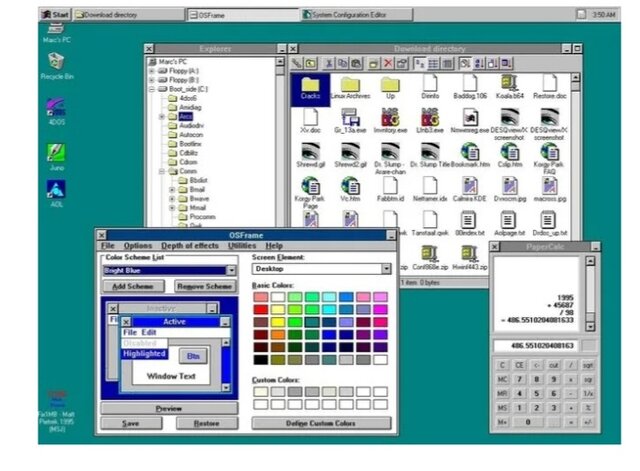Viewport: 640px width, 471px height.
Task: Click the wrench icon in Download directory toolbar
Action: coord(297,63)
